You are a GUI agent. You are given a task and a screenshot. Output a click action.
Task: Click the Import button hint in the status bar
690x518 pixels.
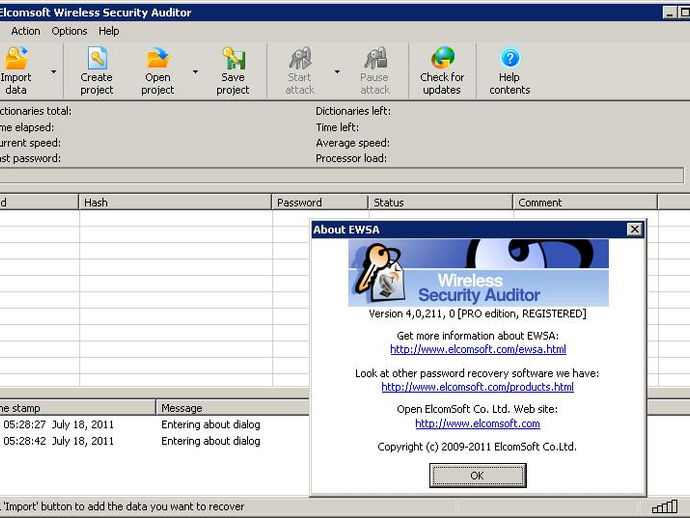pyautogui.click(x=122, y=507)
